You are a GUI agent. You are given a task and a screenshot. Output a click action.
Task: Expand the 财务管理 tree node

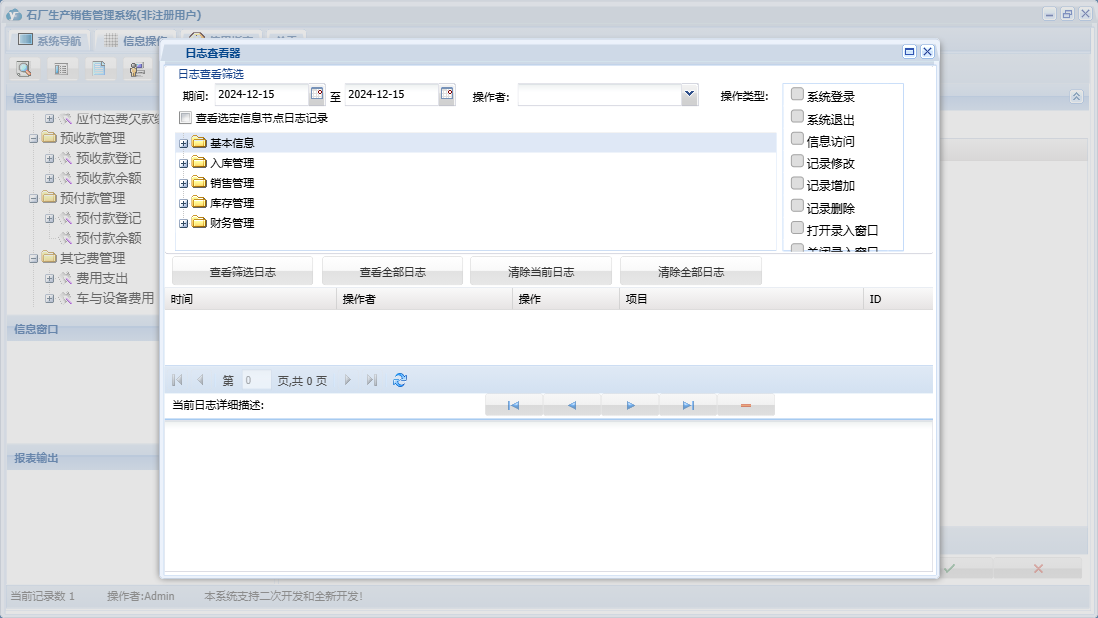[183, 223]
